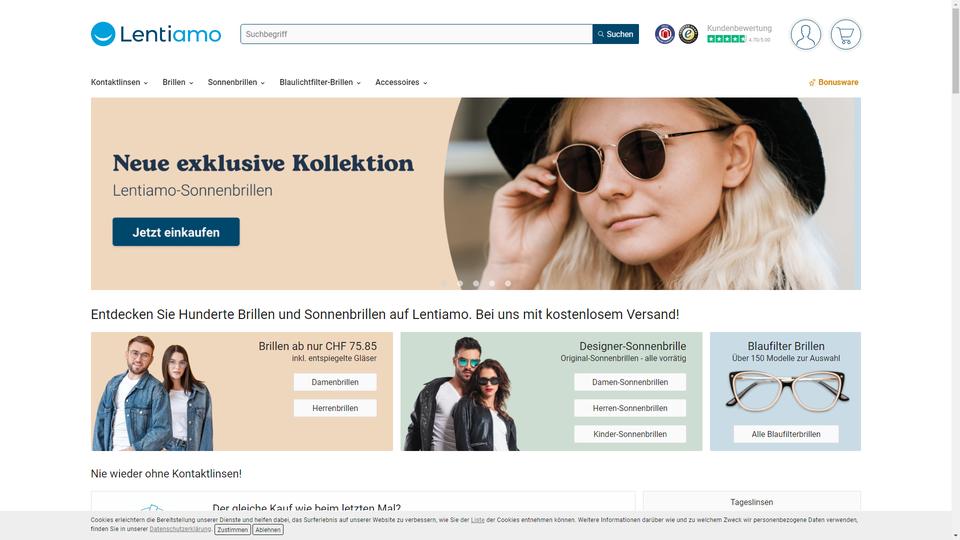Click the Lentiamo logo

(x=156, y=34)
